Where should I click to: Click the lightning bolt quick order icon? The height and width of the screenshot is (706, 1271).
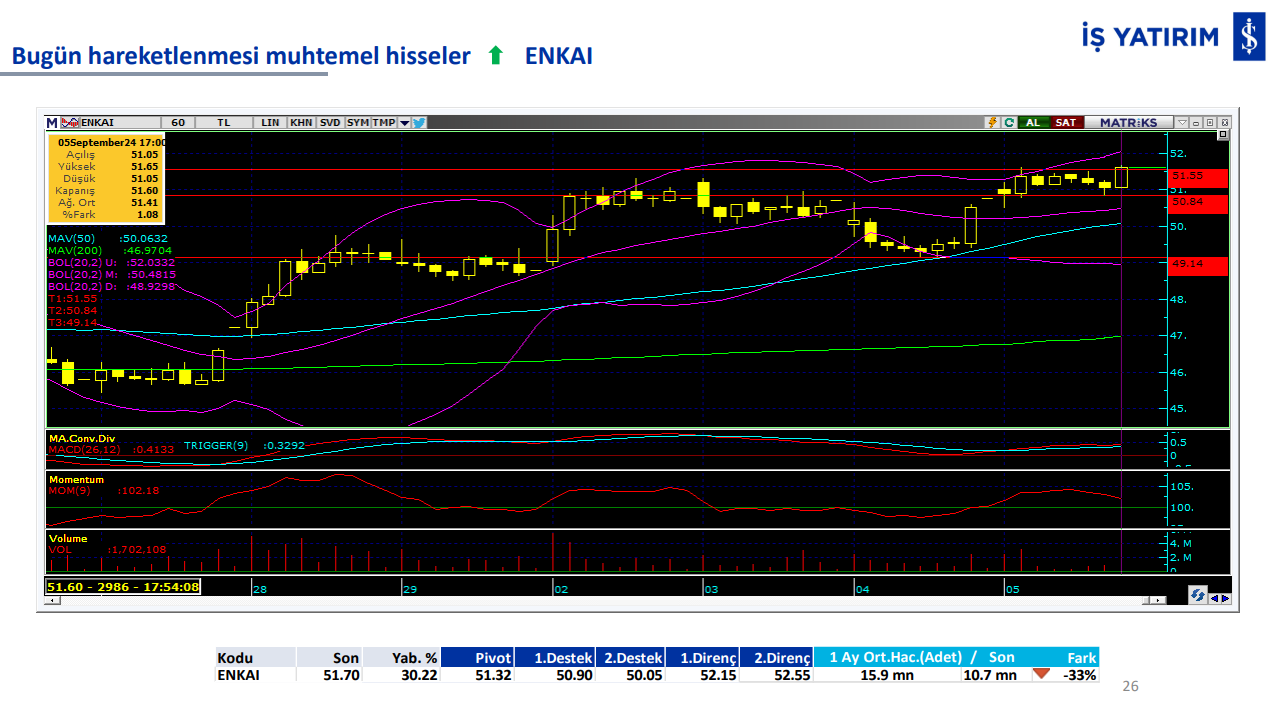click(992, 122)
